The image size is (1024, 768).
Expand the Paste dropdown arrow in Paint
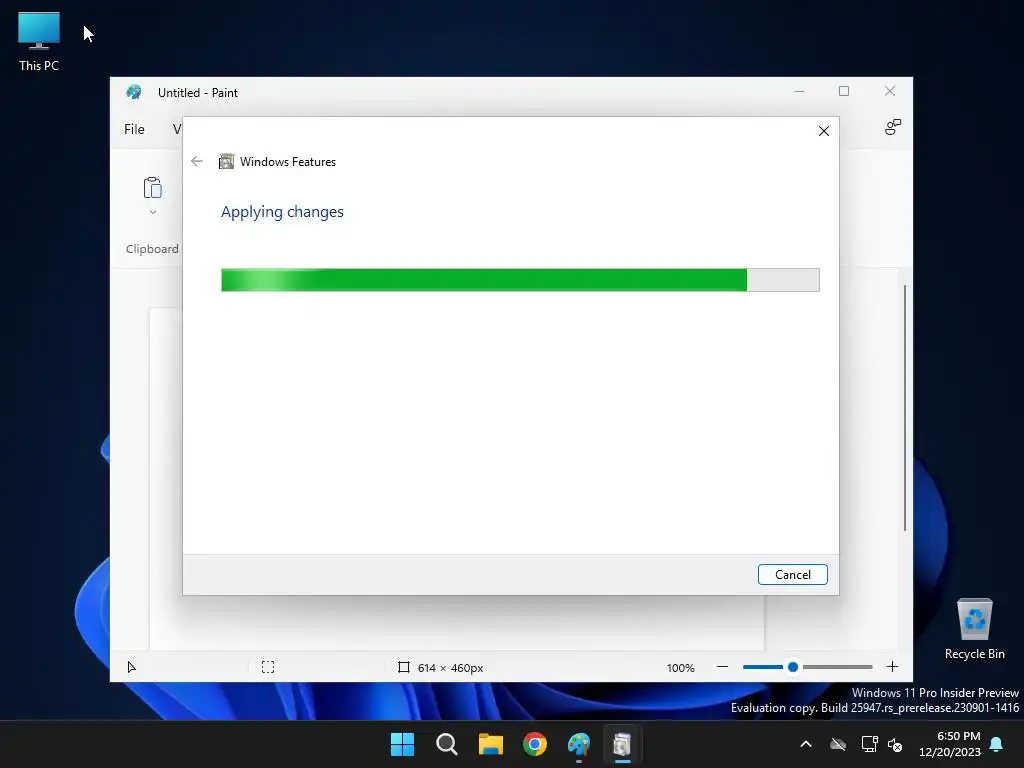[152, 212]
